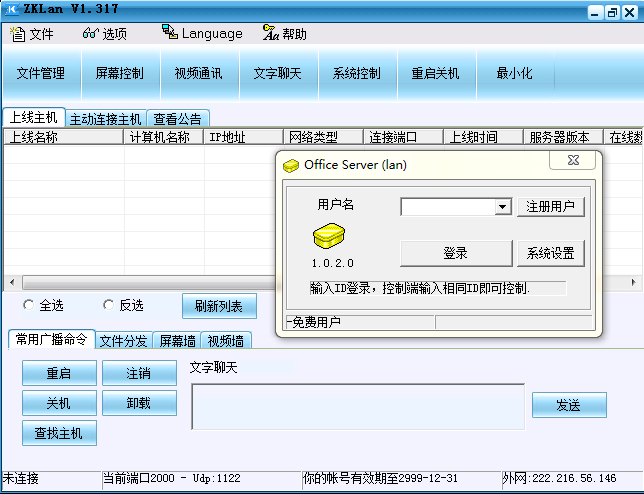Open the Language menu

(202, 33)
